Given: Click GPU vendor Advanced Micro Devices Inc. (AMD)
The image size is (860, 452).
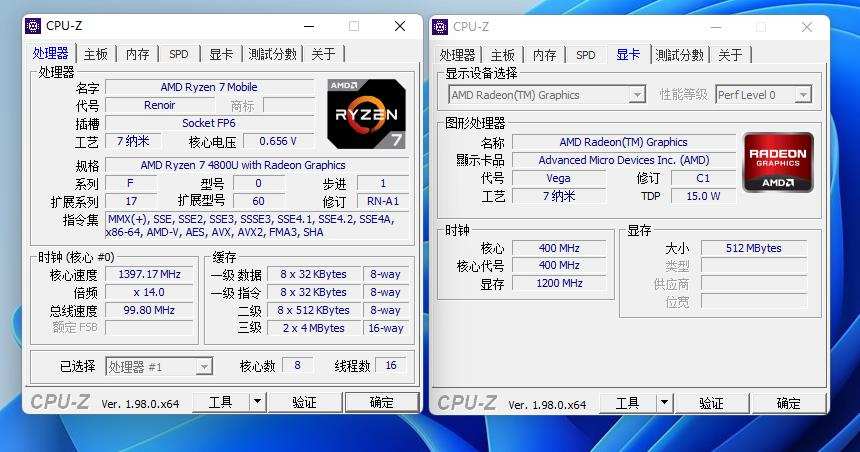Looking at the screenshot, I should tap(624, 160).
